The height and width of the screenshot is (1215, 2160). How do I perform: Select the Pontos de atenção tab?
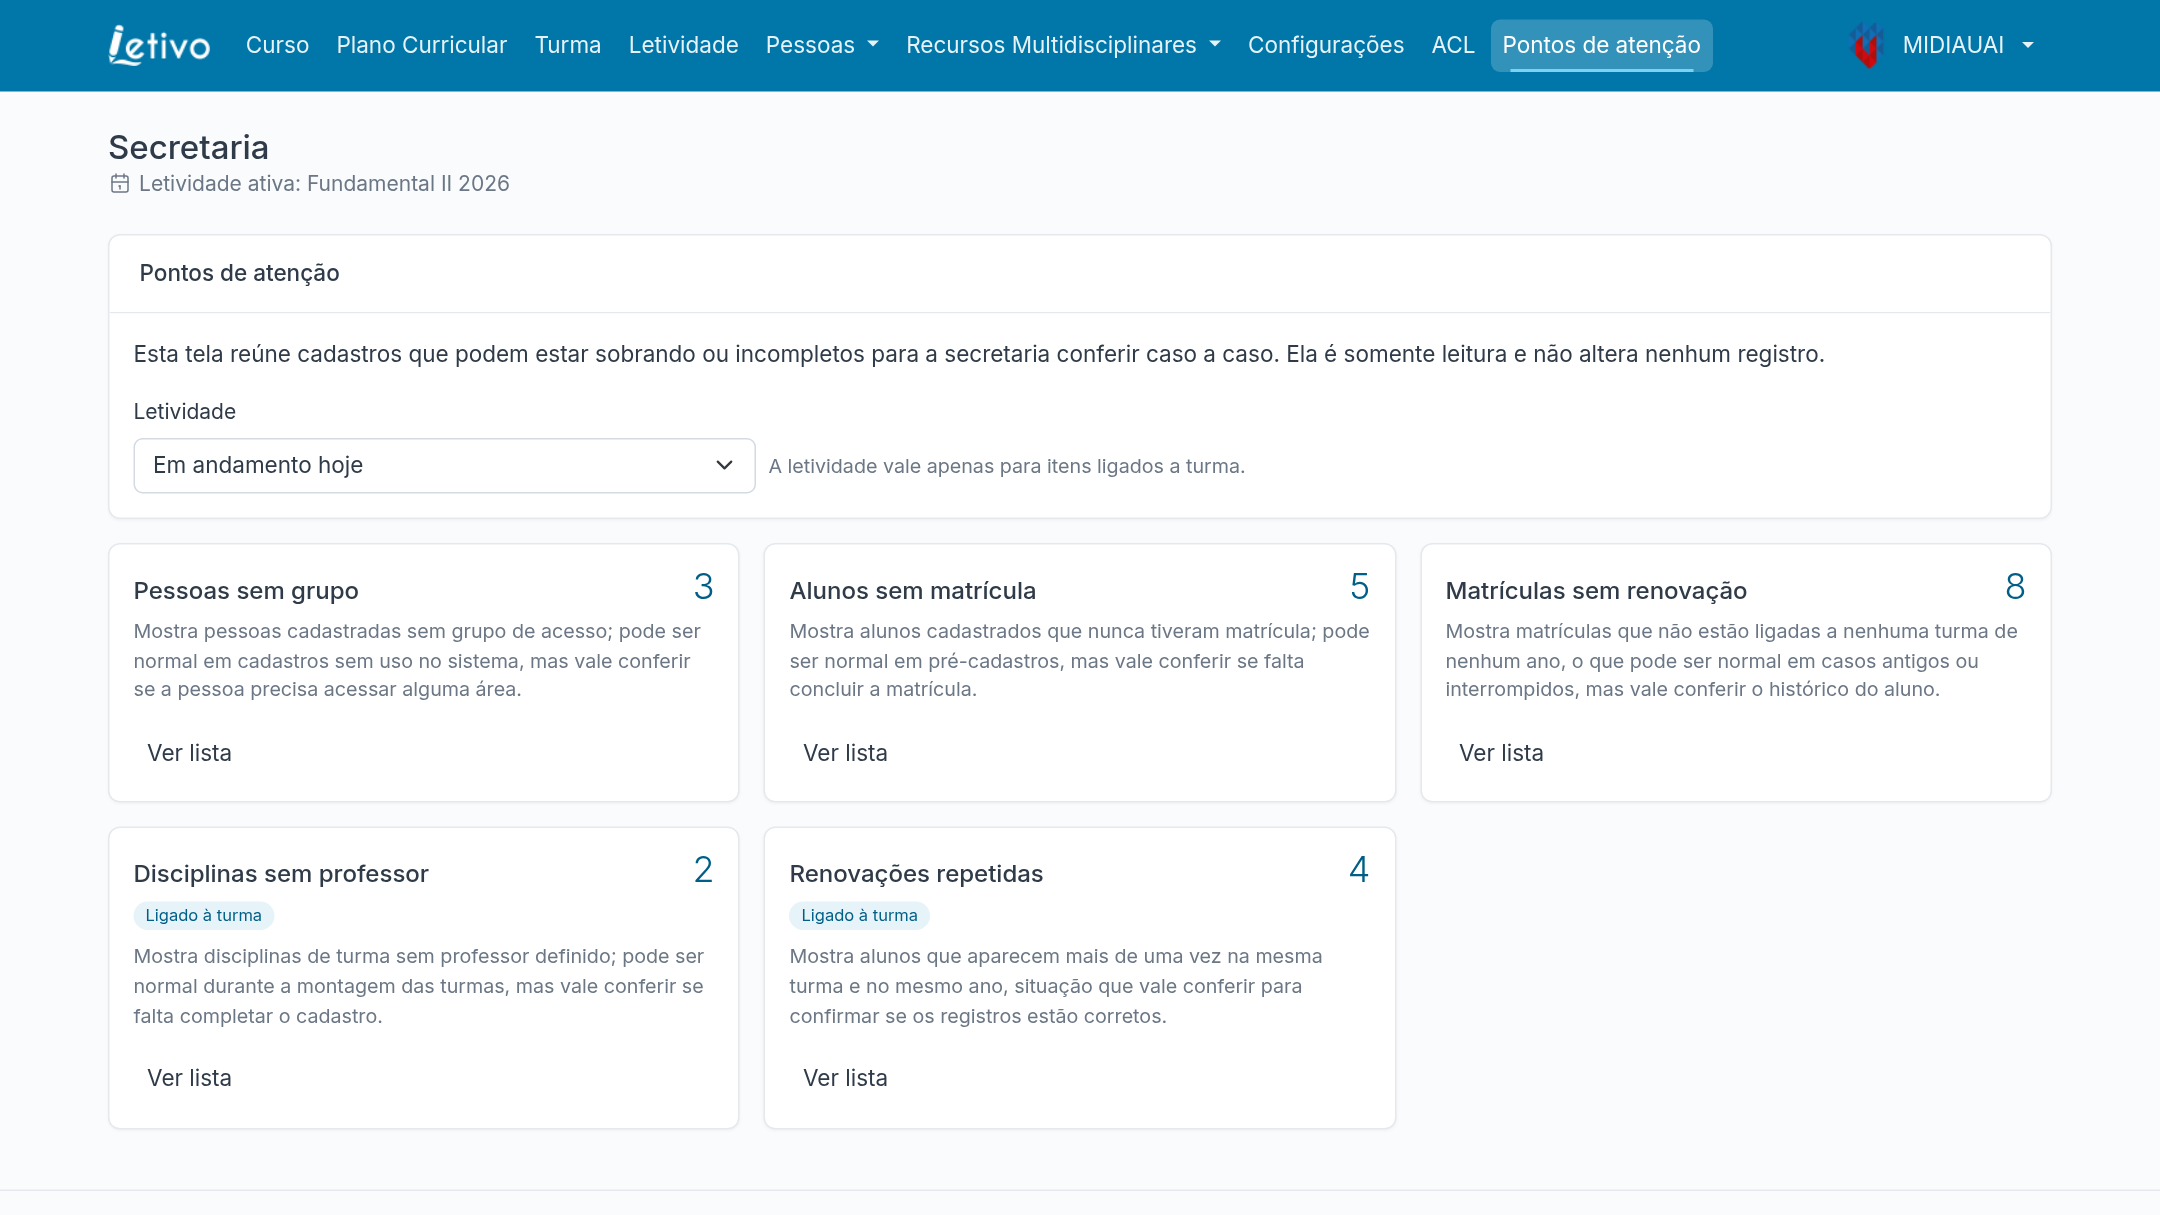pos(1601,46)
